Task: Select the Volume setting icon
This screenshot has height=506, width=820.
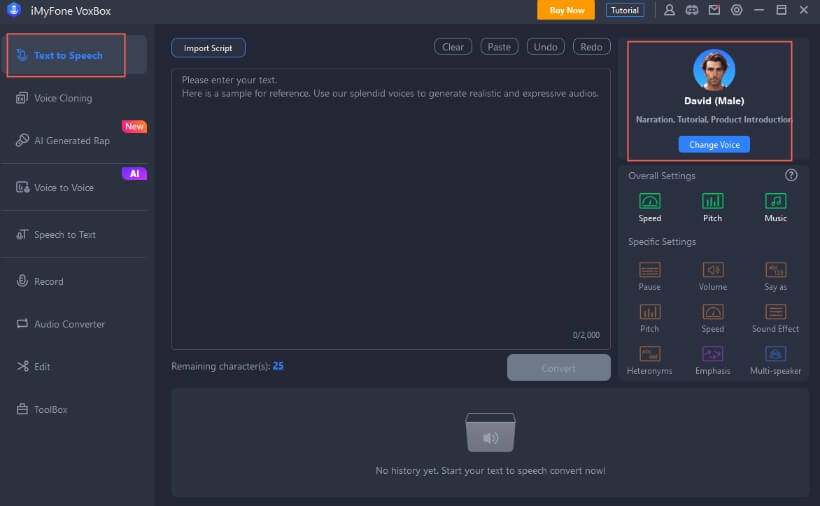Action: tap(713, 270)
